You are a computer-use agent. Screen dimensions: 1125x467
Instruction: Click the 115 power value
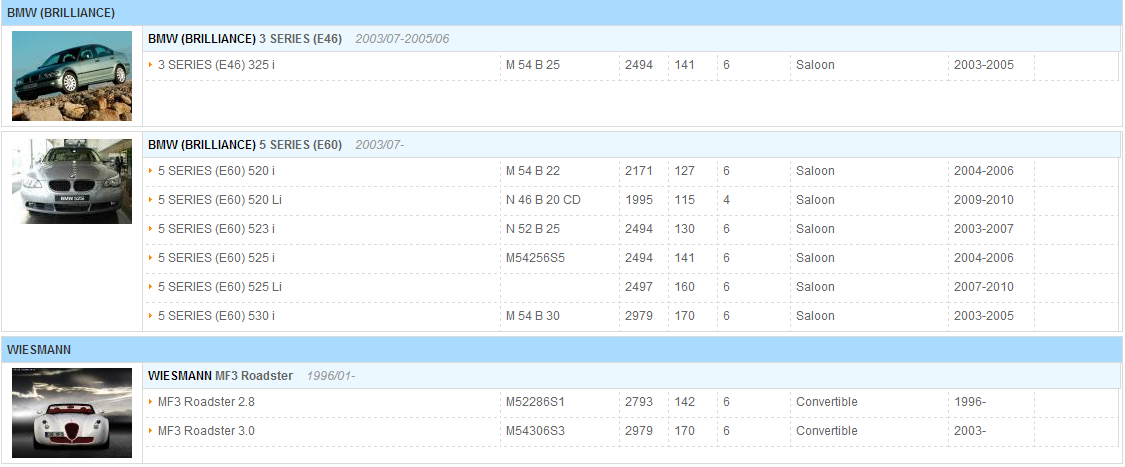tap(684, 200)
